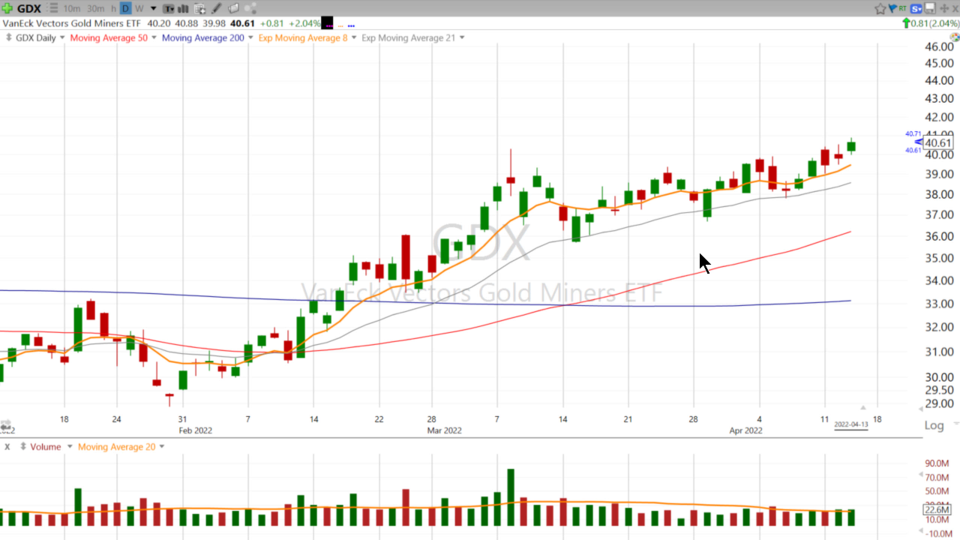Viewport: 960px width, 540px height.
Task: Click the GDX Daily plot label
Action: click(x=36, y=38)
